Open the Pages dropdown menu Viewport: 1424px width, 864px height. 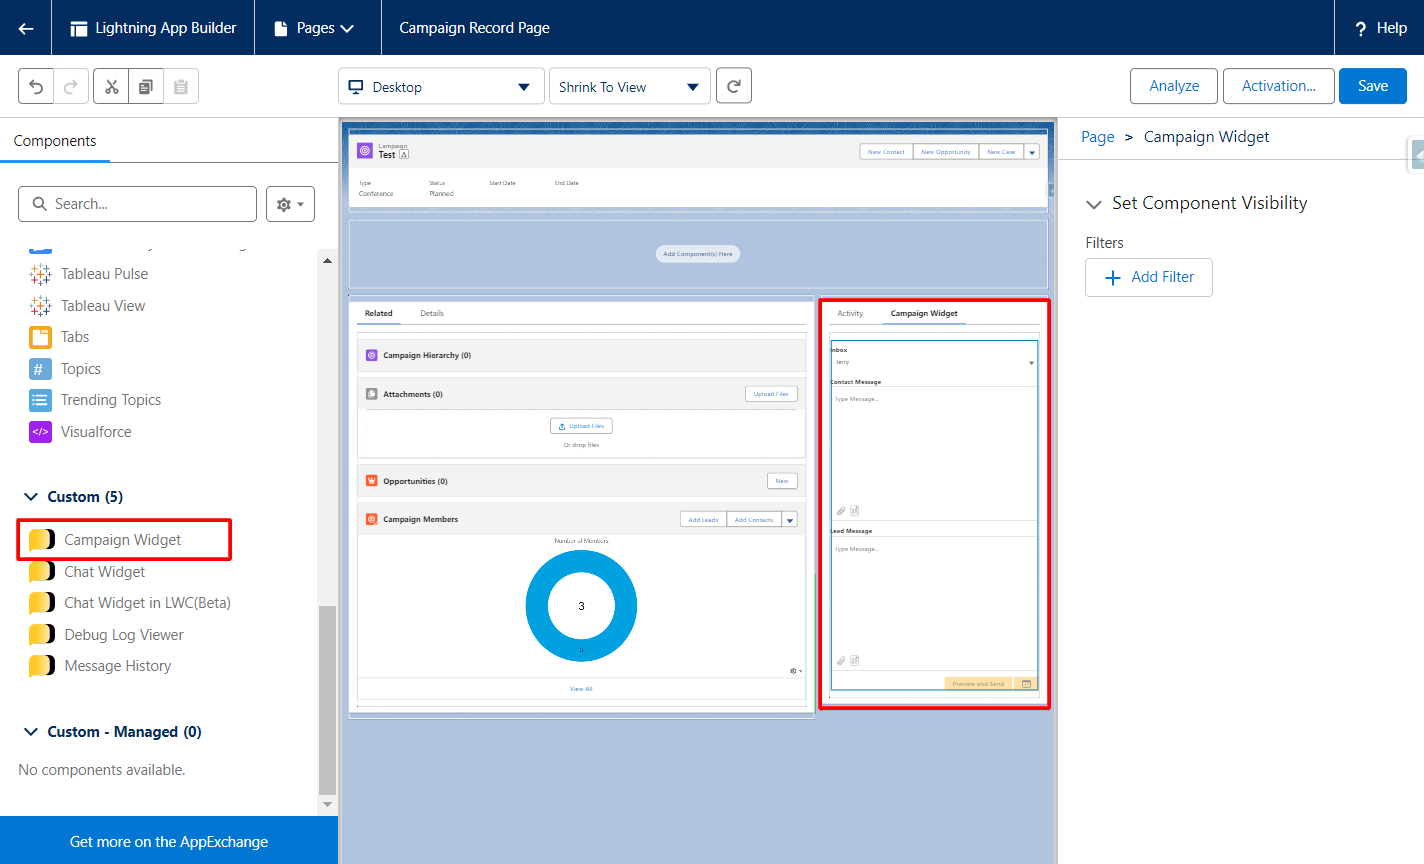click(317, 28)
